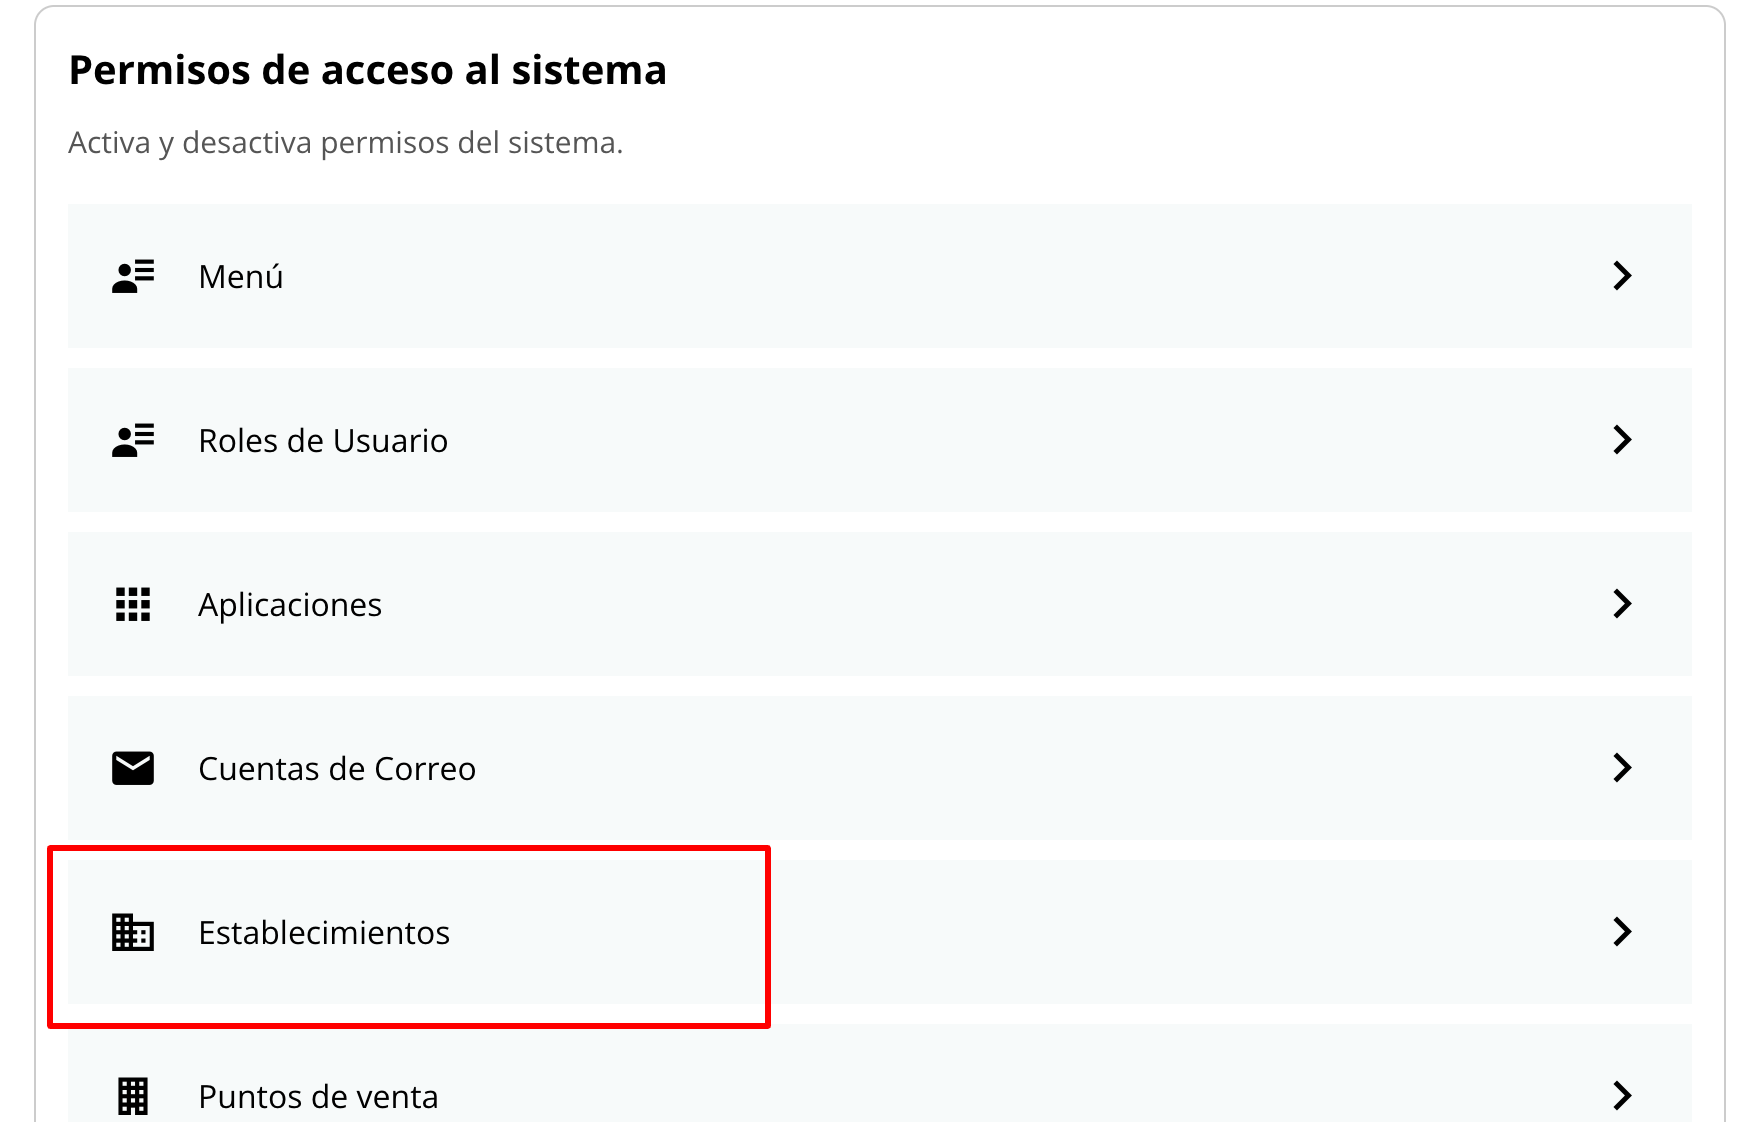
Task: Select the Puntos de venta register icon
Action: pos(131,1096)
